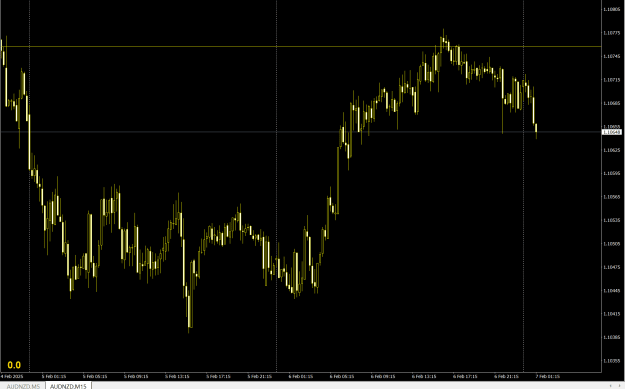This screenshot has height=389, width=625.
Task: Click the 1.10475 price axis label
Action: coord(611,267)
